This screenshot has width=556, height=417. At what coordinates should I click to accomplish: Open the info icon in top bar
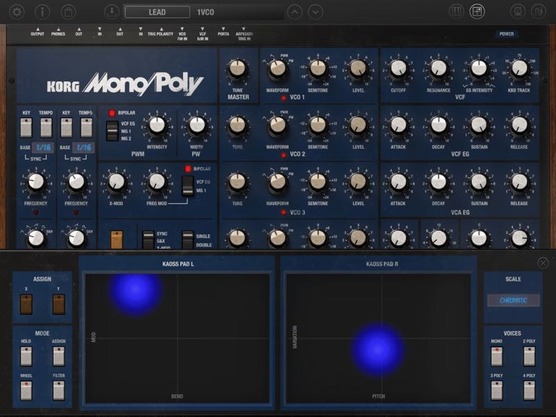coord(42,12)
